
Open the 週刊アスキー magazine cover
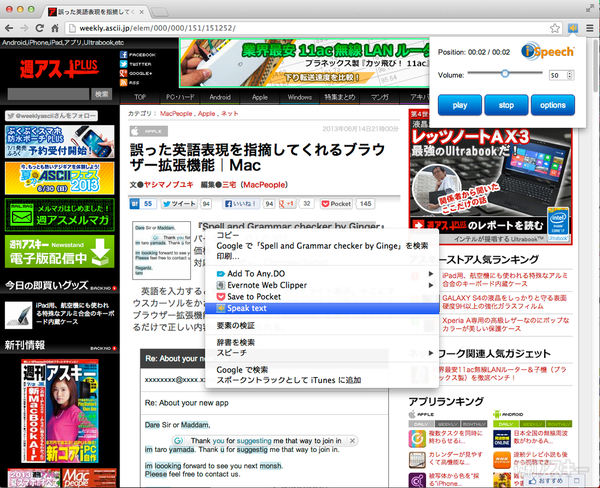click(59, 411)
